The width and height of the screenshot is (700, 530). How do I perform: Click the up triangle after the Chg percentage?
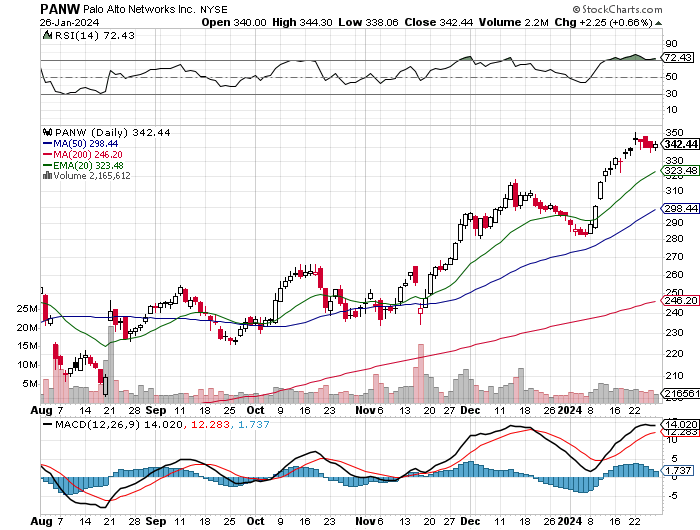point(658,23)
